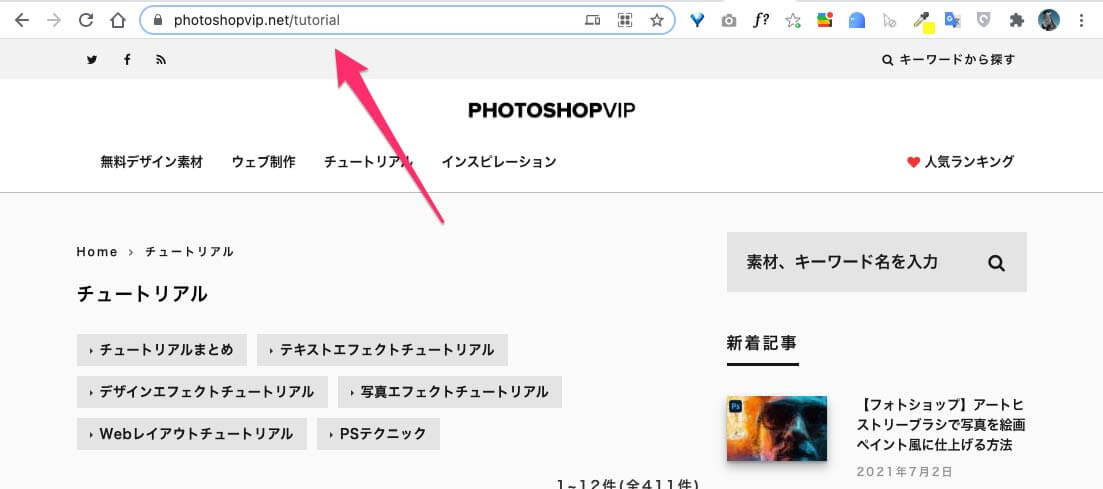This screenshot has height=489, width=1103.
Task: Open the f? font finder extension
Action: (760, 20)
